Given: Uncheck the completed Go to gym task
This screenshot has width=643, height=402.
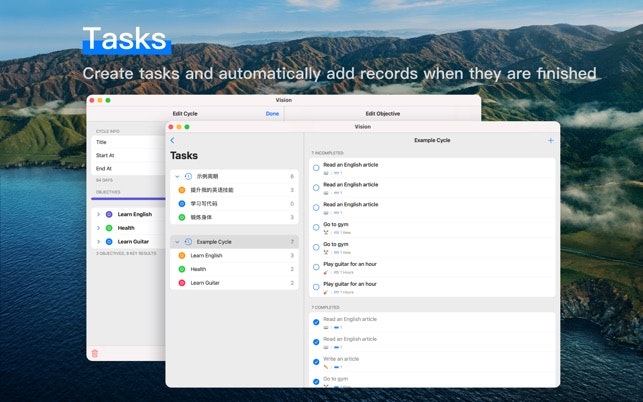Looking at the screenshot, I should [x=316, y=381].
